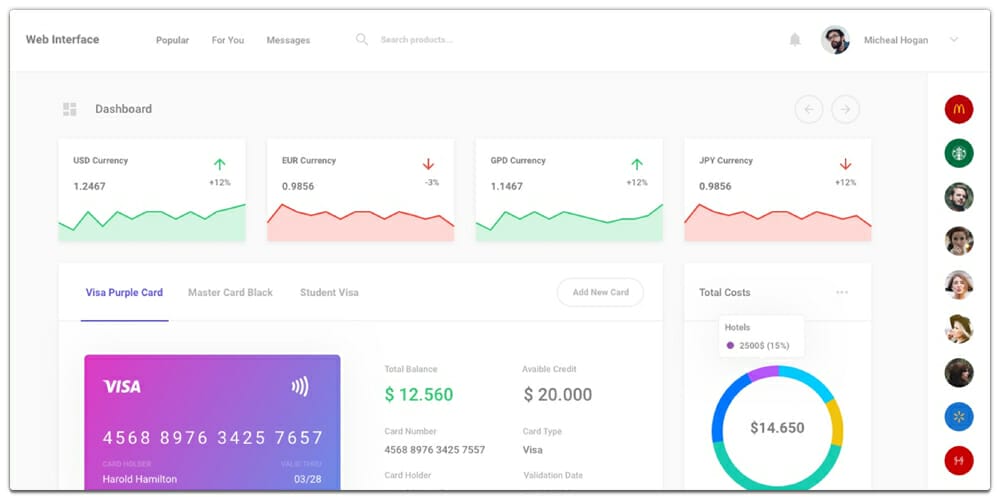Click the Micheal Hogan username
Viewport: 1000px width, 500px height.
pos(896,40)
